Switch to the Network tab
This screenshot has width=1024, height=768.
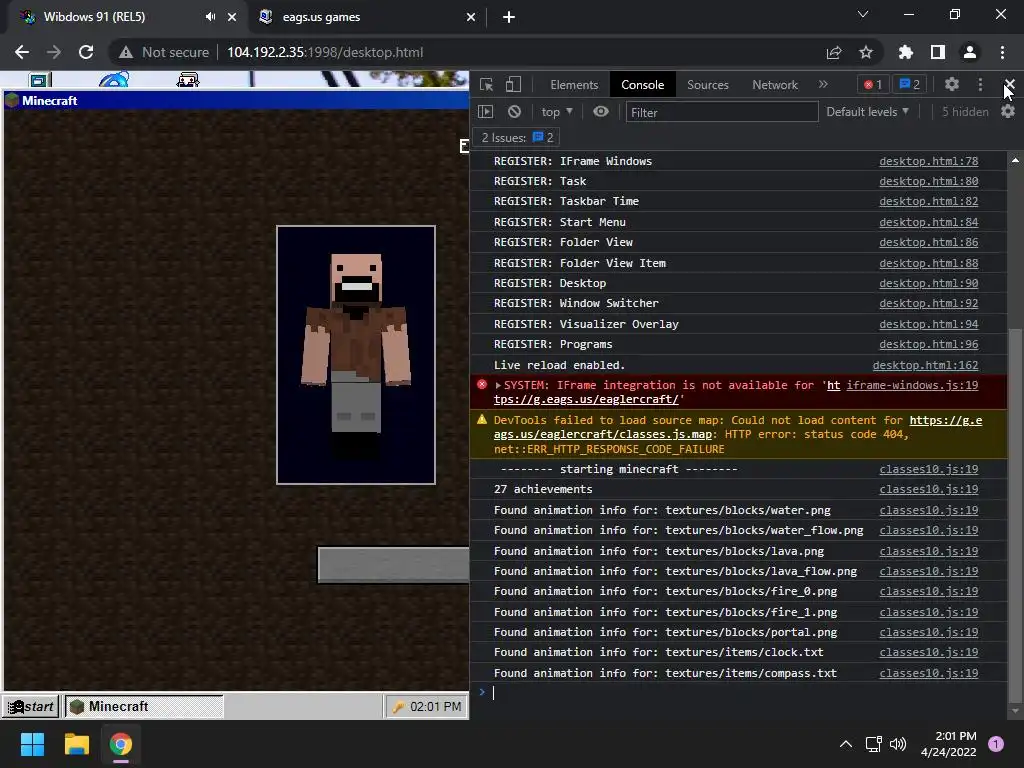click(775, 84)
